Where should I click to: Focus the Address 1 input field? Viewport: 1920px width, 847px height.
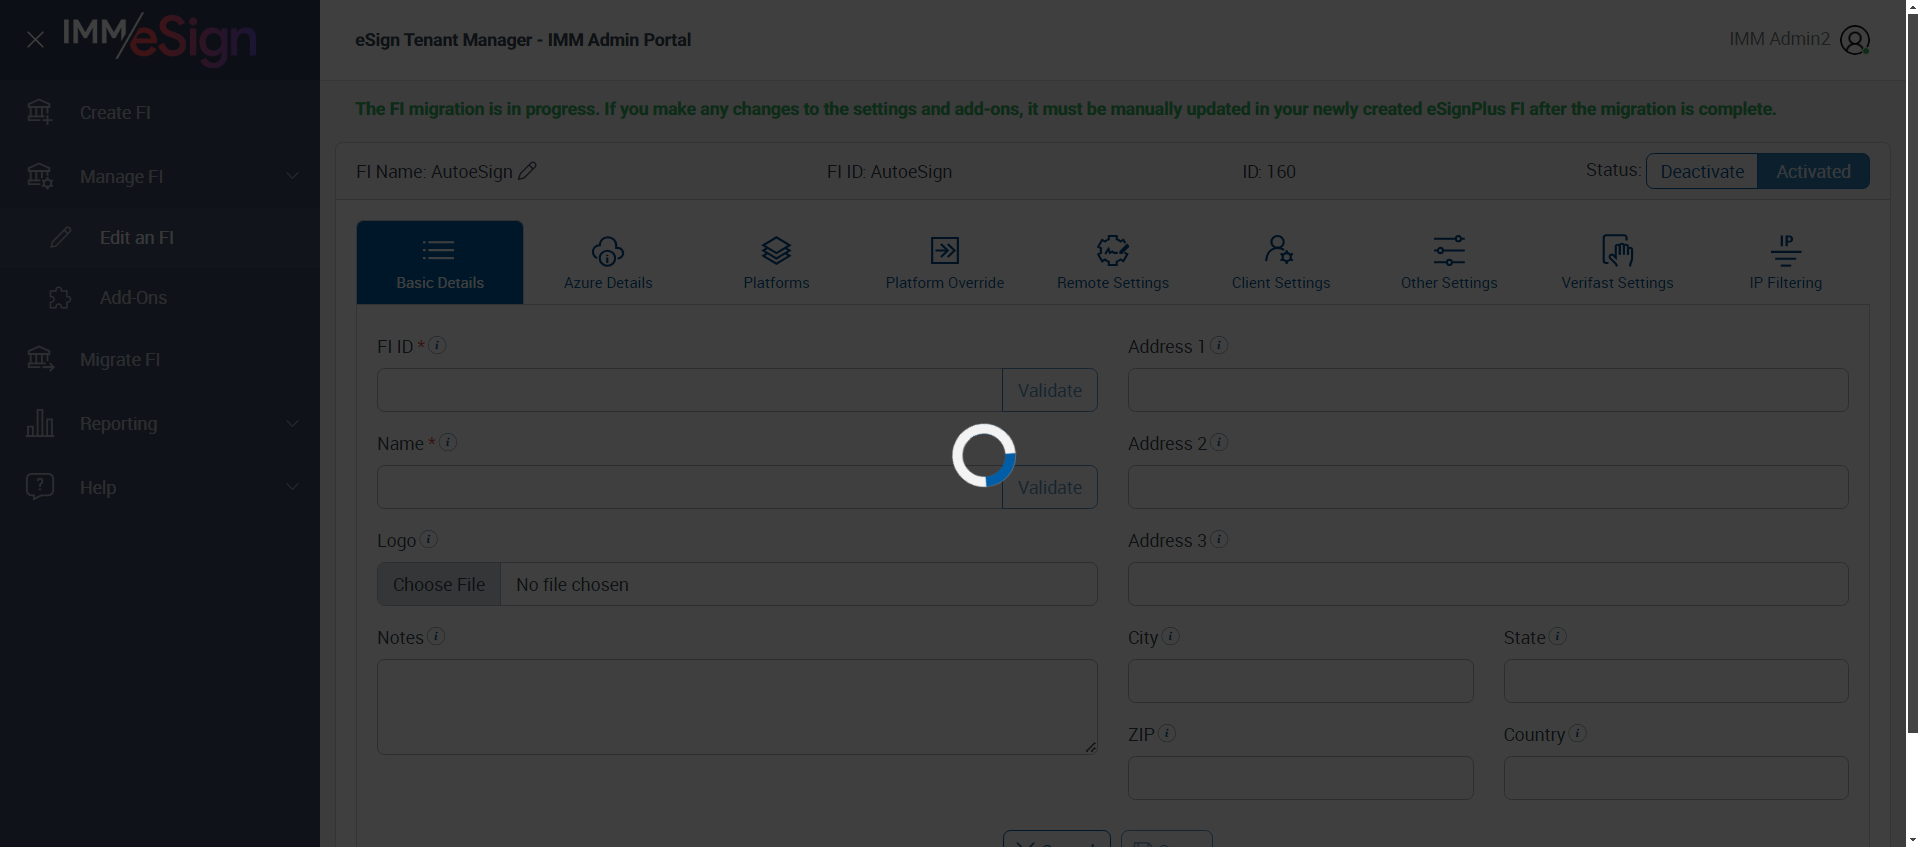coord(1488,390)
